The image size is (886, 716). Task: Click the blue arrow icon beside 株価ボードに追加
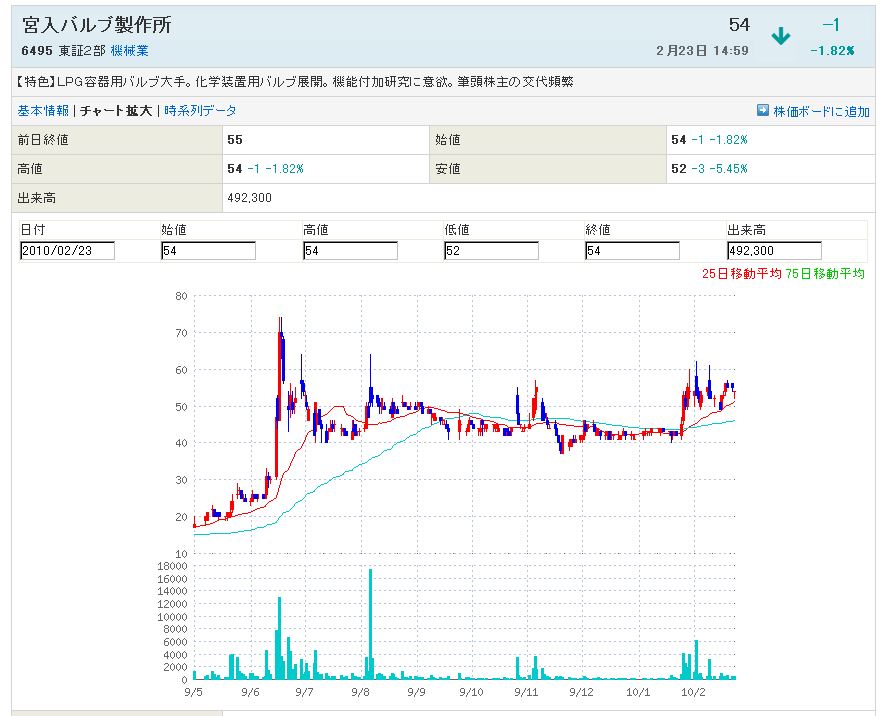[x=763, y=110]
